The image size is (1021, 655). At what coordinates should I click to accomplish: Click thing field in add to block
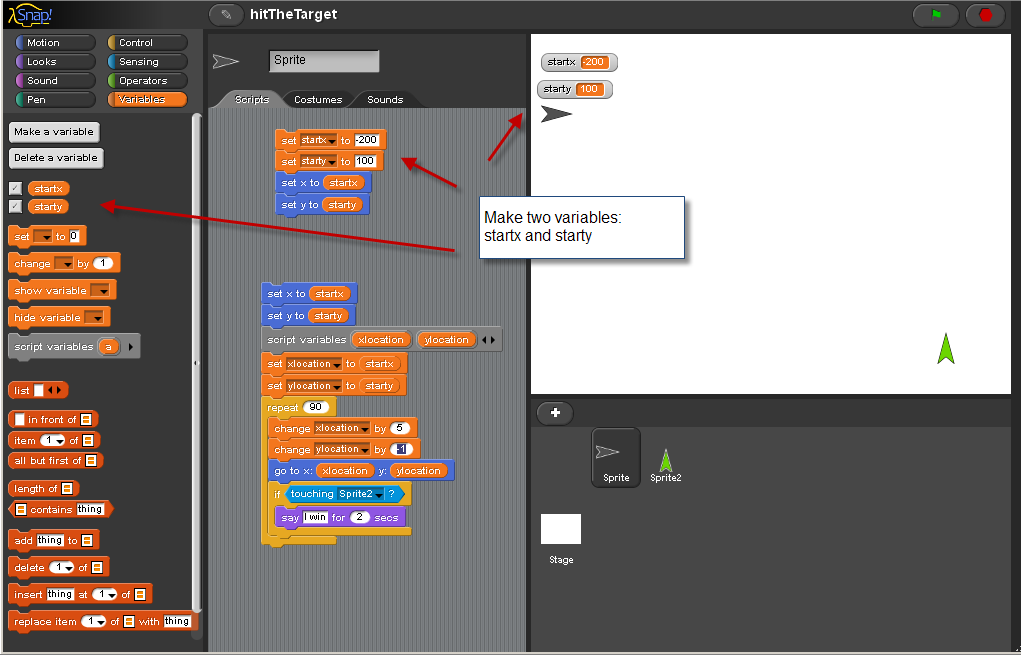pos(49,540)
